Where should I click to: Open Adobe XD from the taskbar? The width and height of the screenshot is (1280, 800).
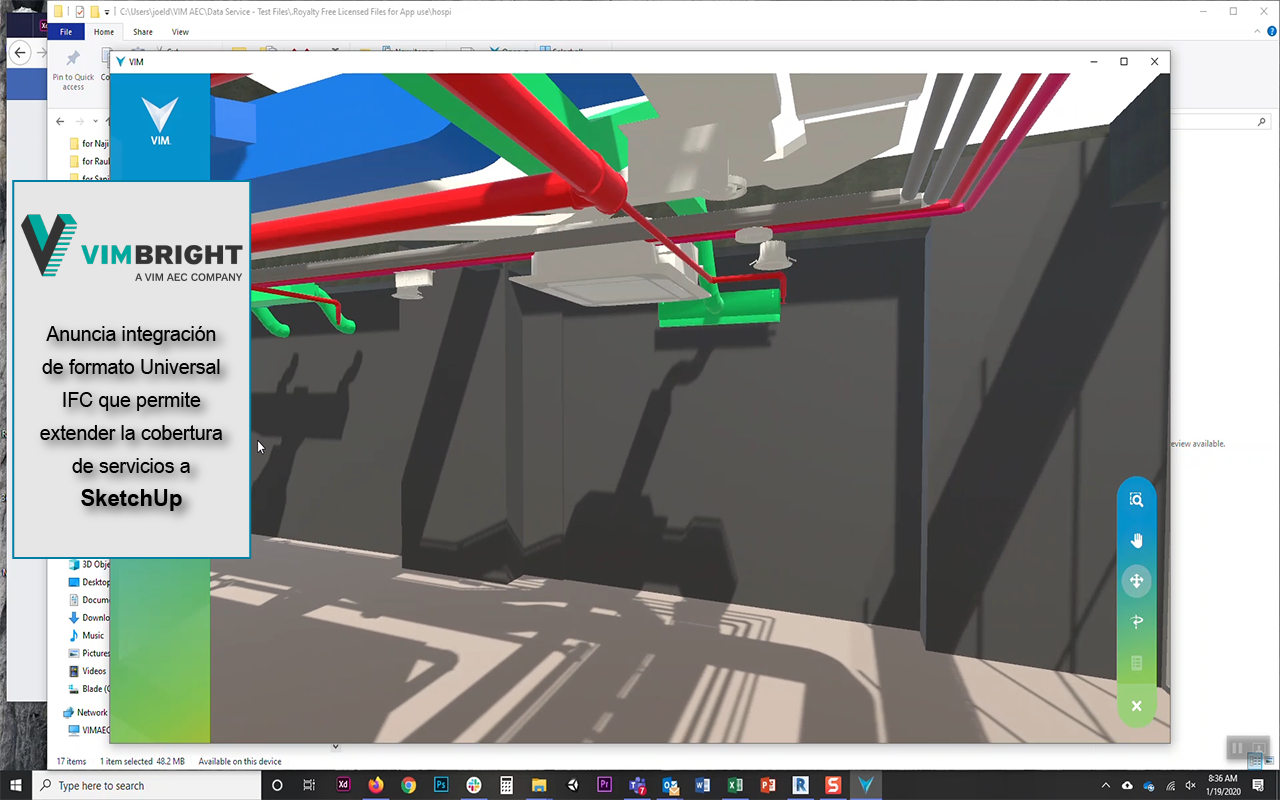click(x=344, y=785)
